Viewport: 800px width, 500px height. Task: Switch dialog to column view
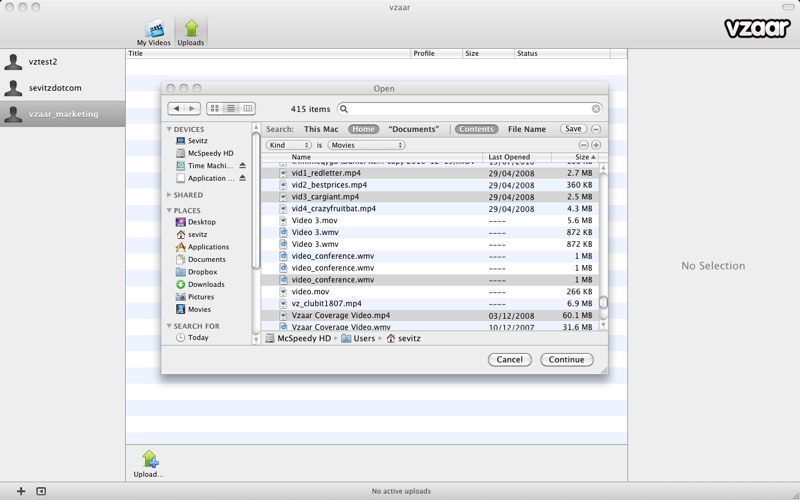pos(247,108)
